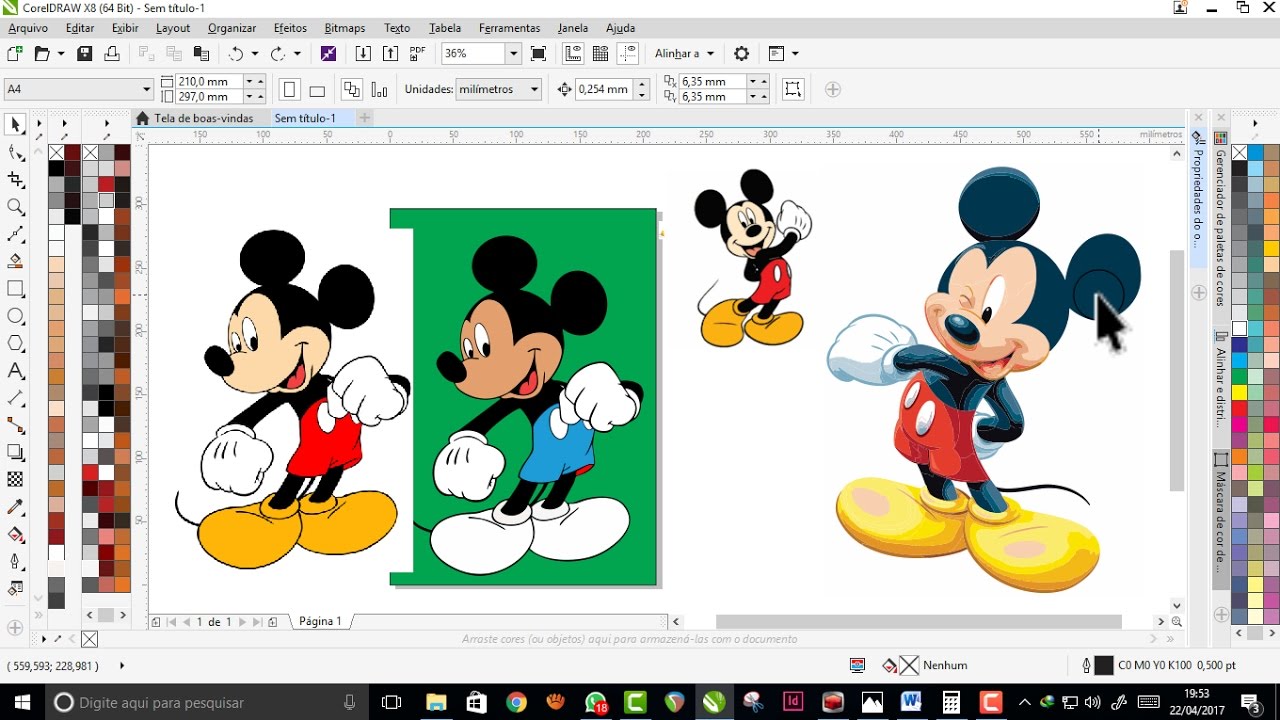Image resolution: width=1280 pixels, height=720 pixels.
Task: Toggle apply layout to all pages
Action: coord(351,89)
